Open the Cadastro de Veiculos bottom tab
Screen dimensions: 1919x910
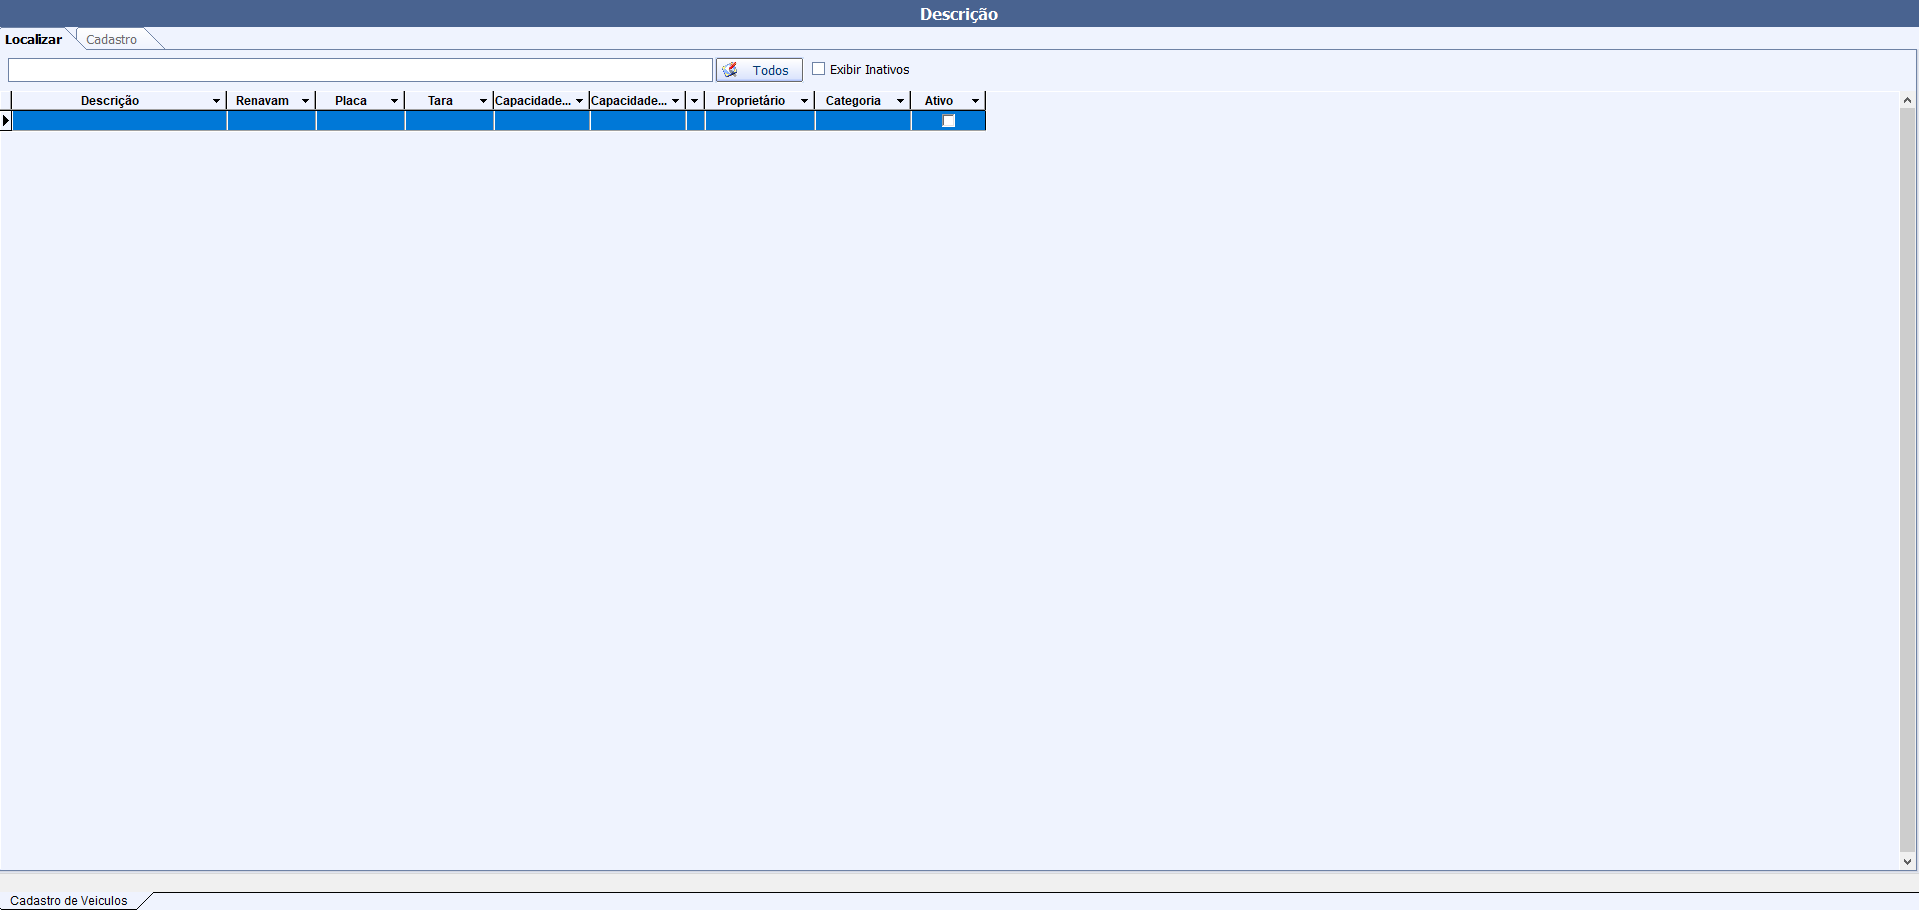[x=69, y=900]
